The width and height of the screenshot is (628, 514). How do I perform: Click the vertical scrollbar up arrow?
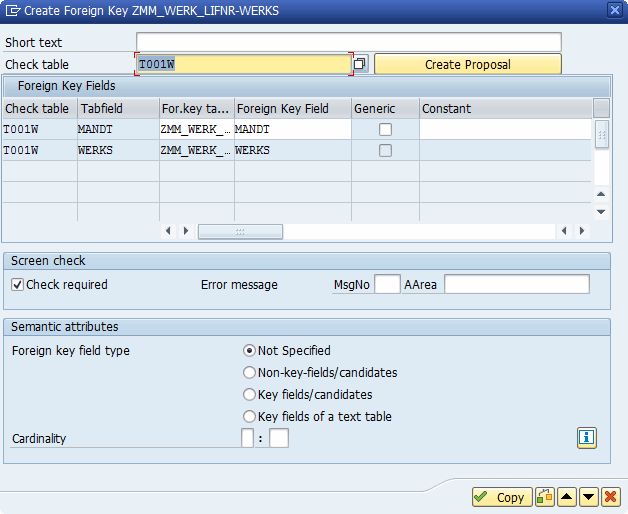[601, 194]
